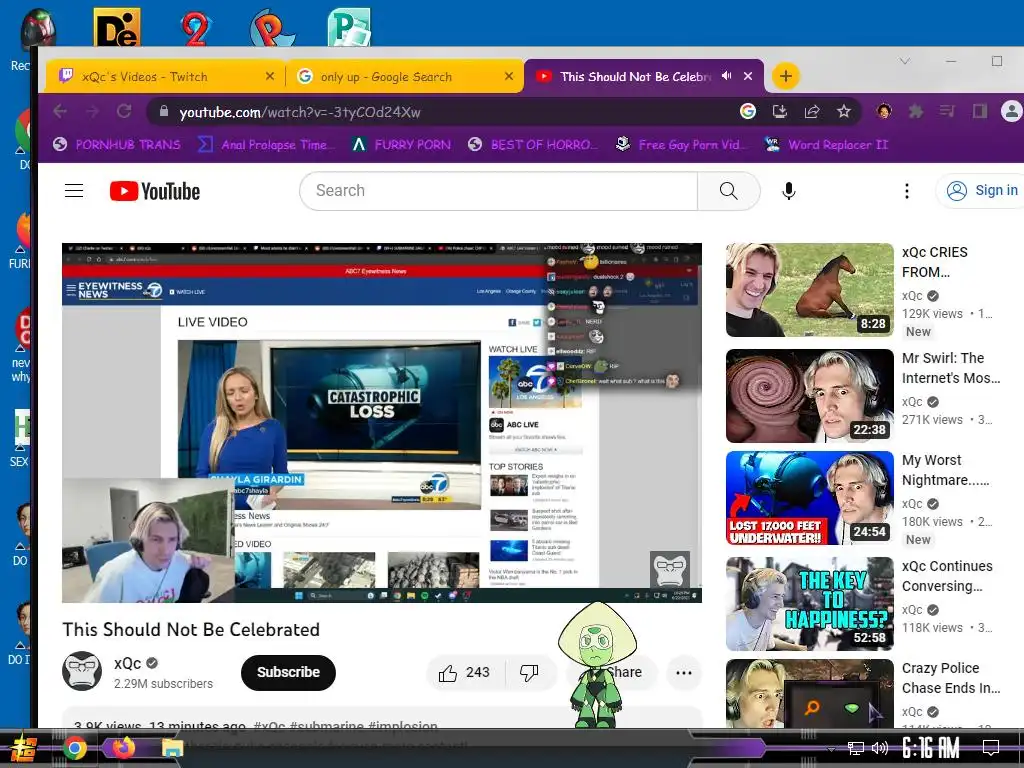1024x768 pixels.
Task: Like the video with thumbs up
Action: [x=464, y=673]
